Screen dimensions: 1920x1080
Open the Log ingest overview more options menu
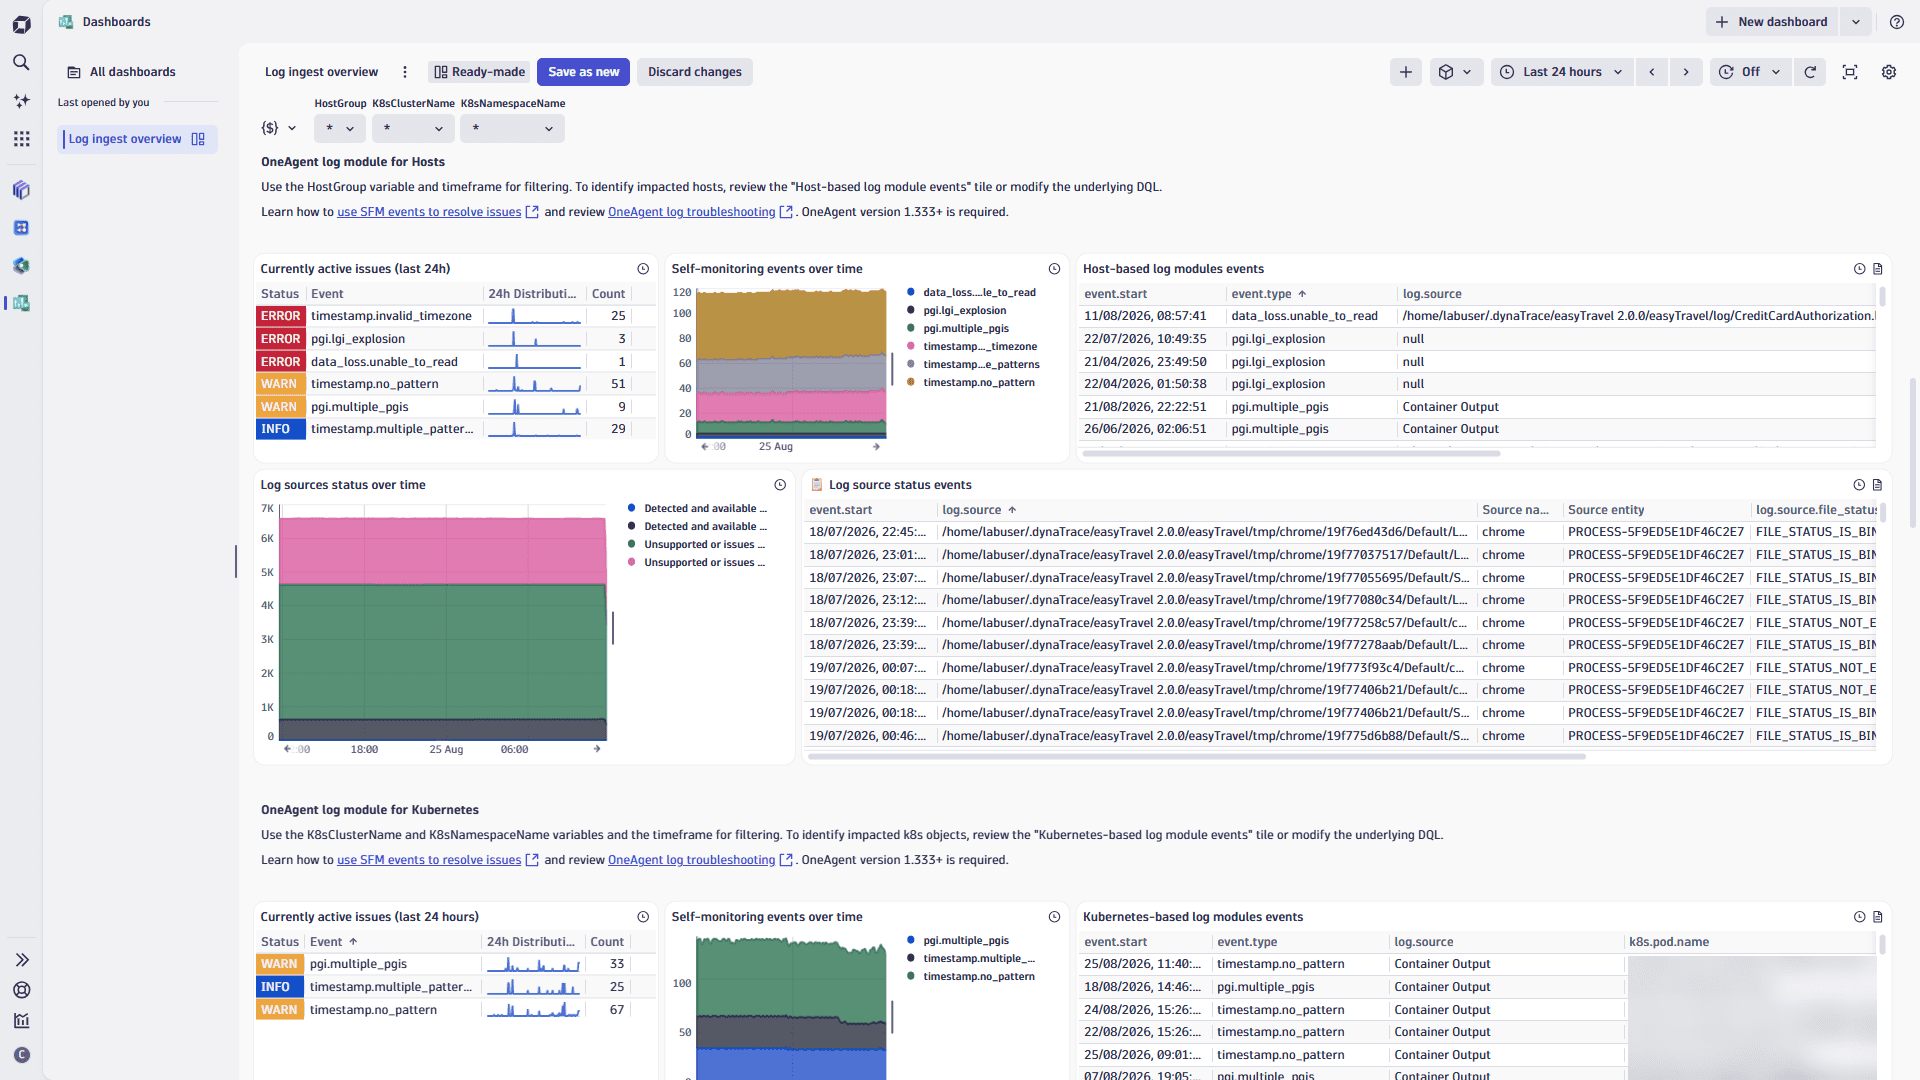pyautogui.click(x=405, y=72)
